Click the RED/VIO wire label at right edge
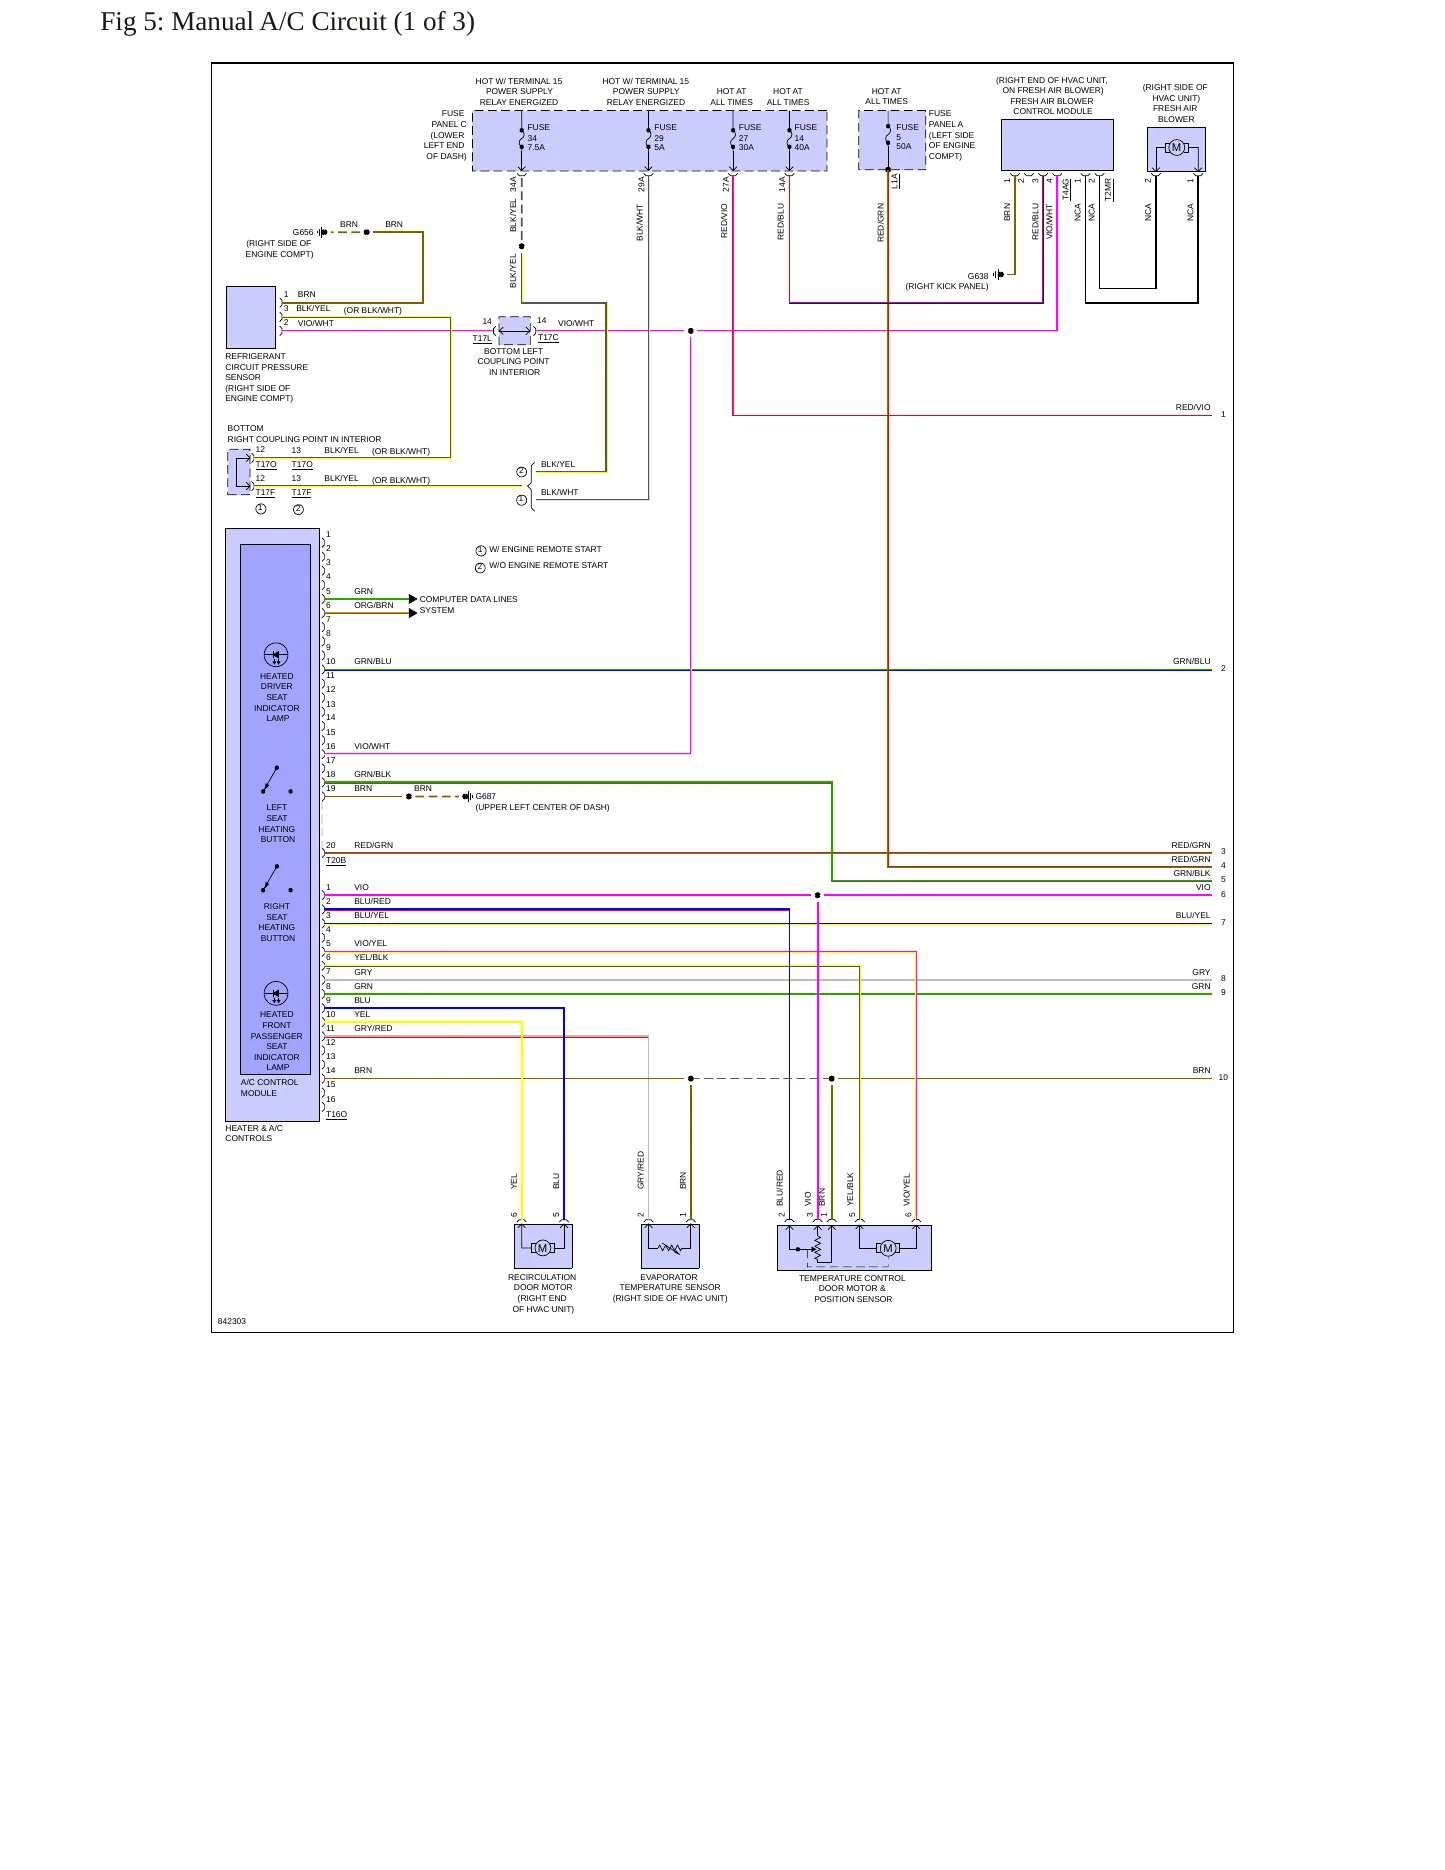Screen dimensions: 1445x1870 [1192, 407]
